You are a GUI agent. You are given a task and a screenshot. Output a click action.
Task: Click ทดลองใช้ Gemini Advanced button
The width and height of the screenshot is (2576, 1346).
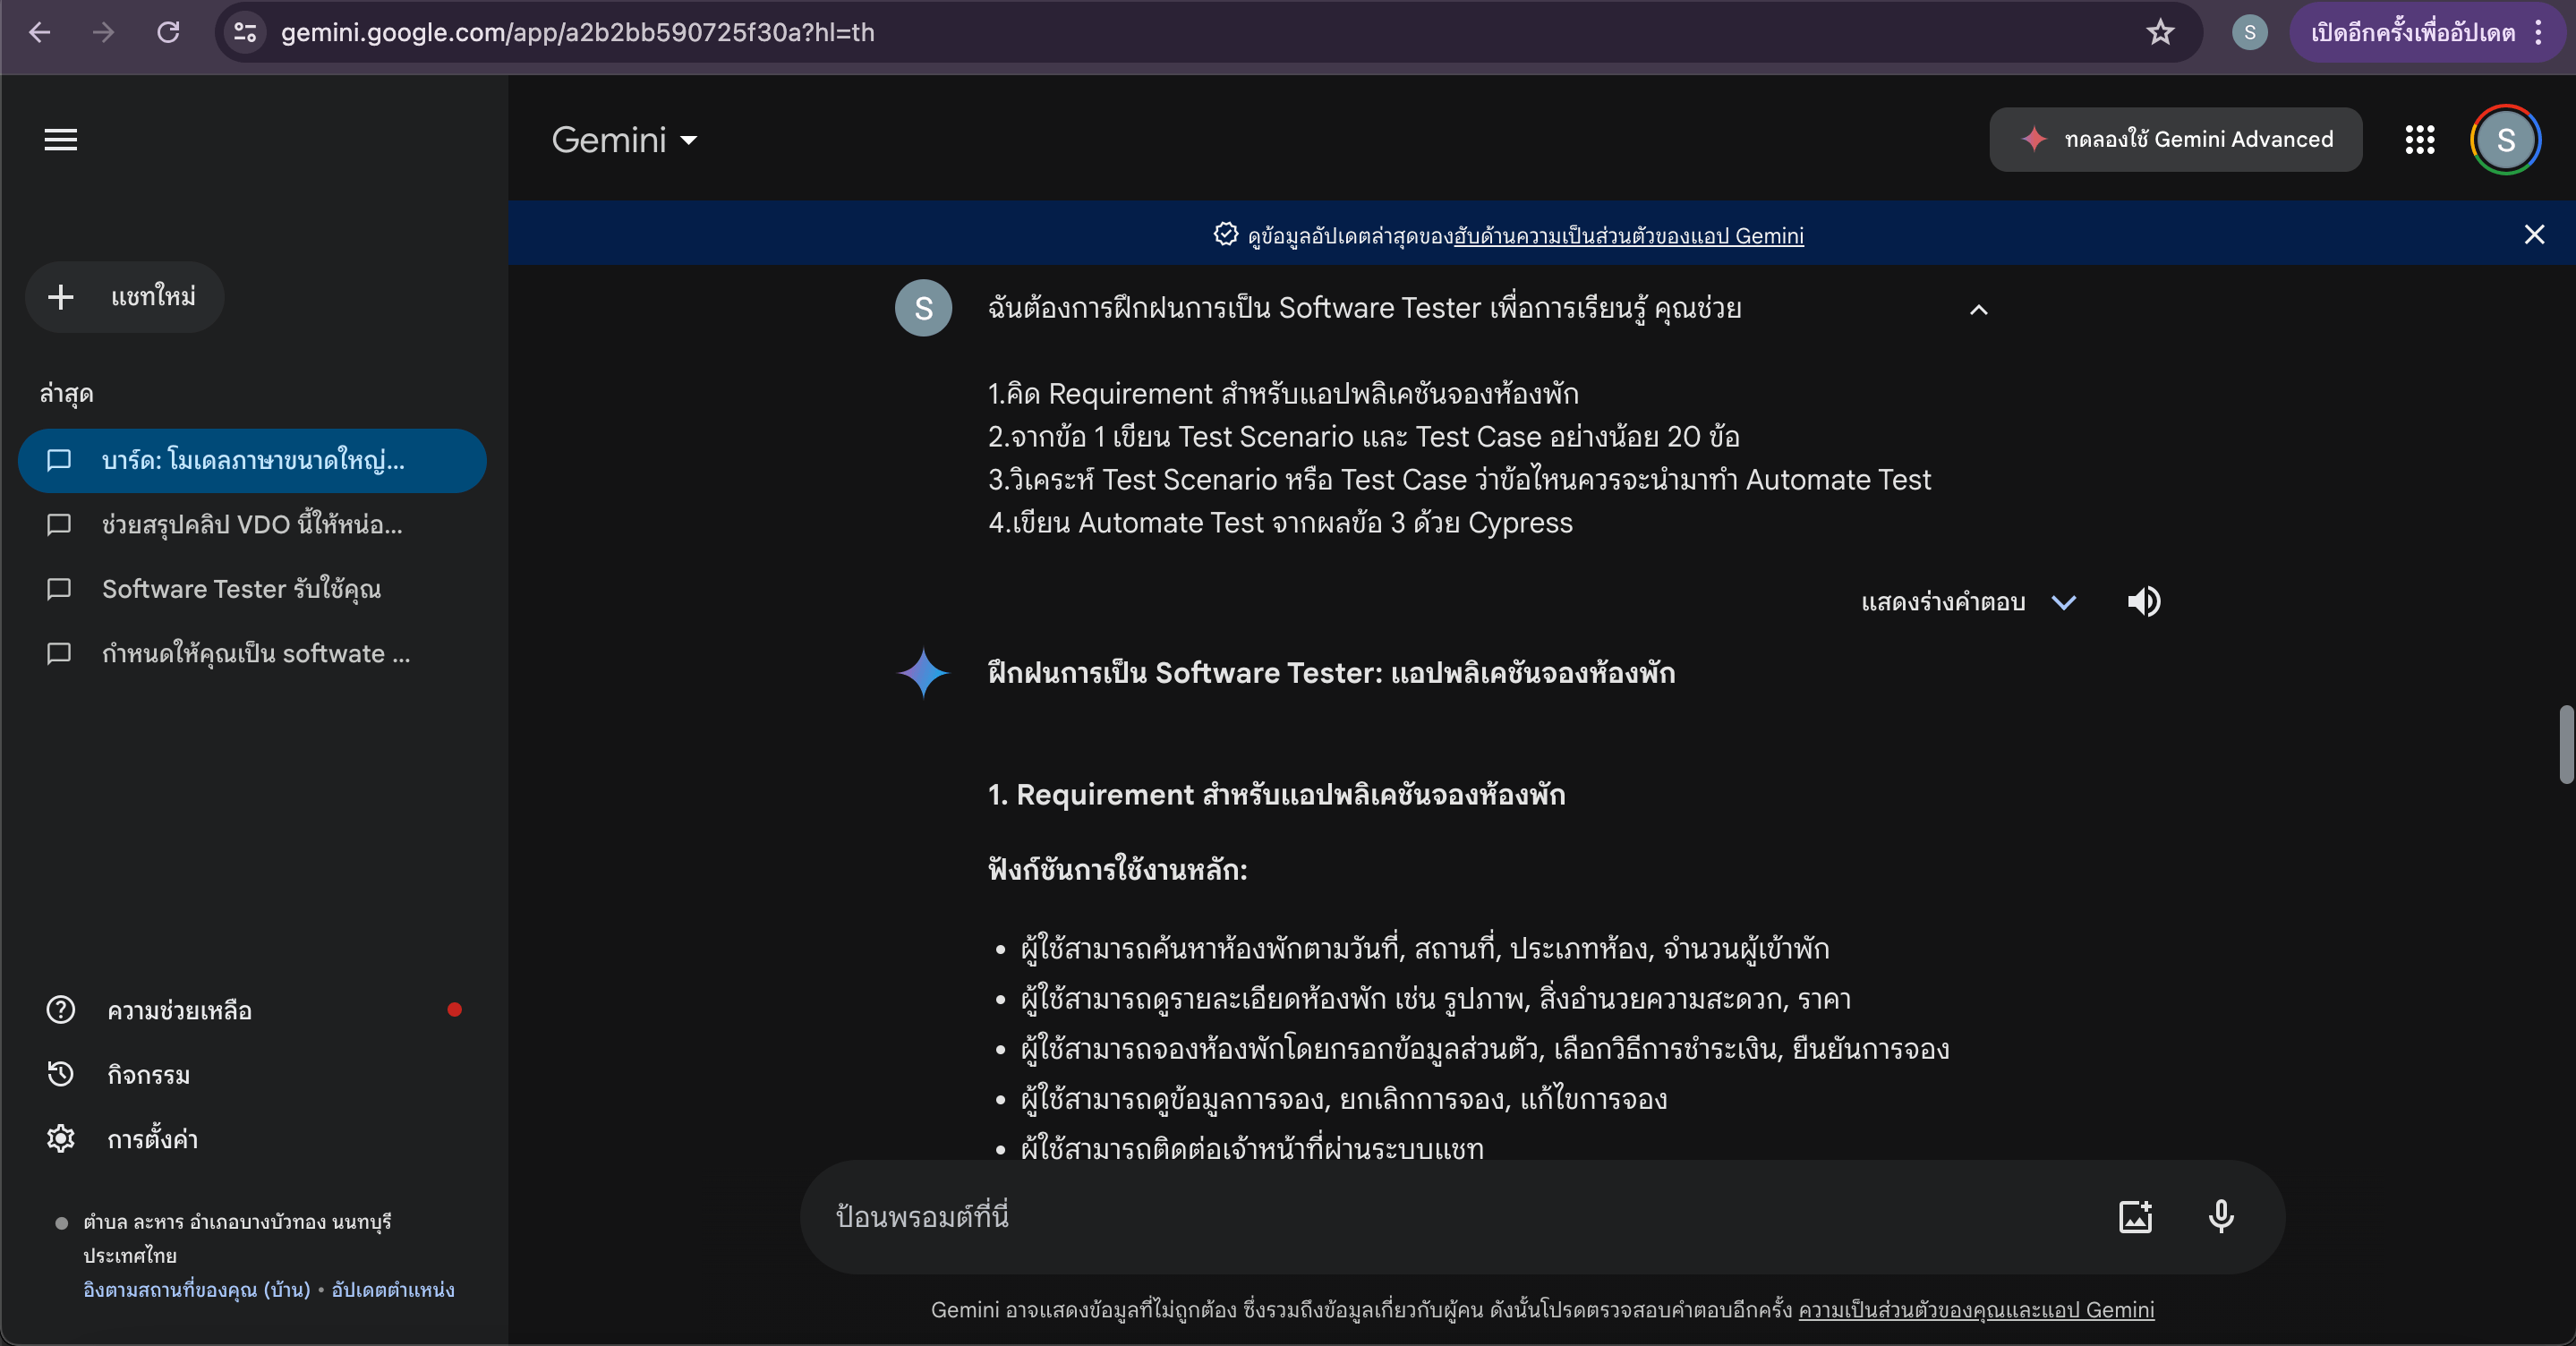pos(2175,139)
